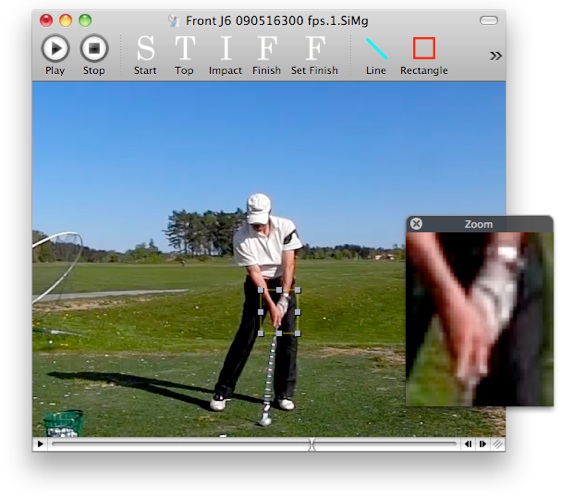
Task: Click the Stop toolbar button
Action: (x=94, y=55)
